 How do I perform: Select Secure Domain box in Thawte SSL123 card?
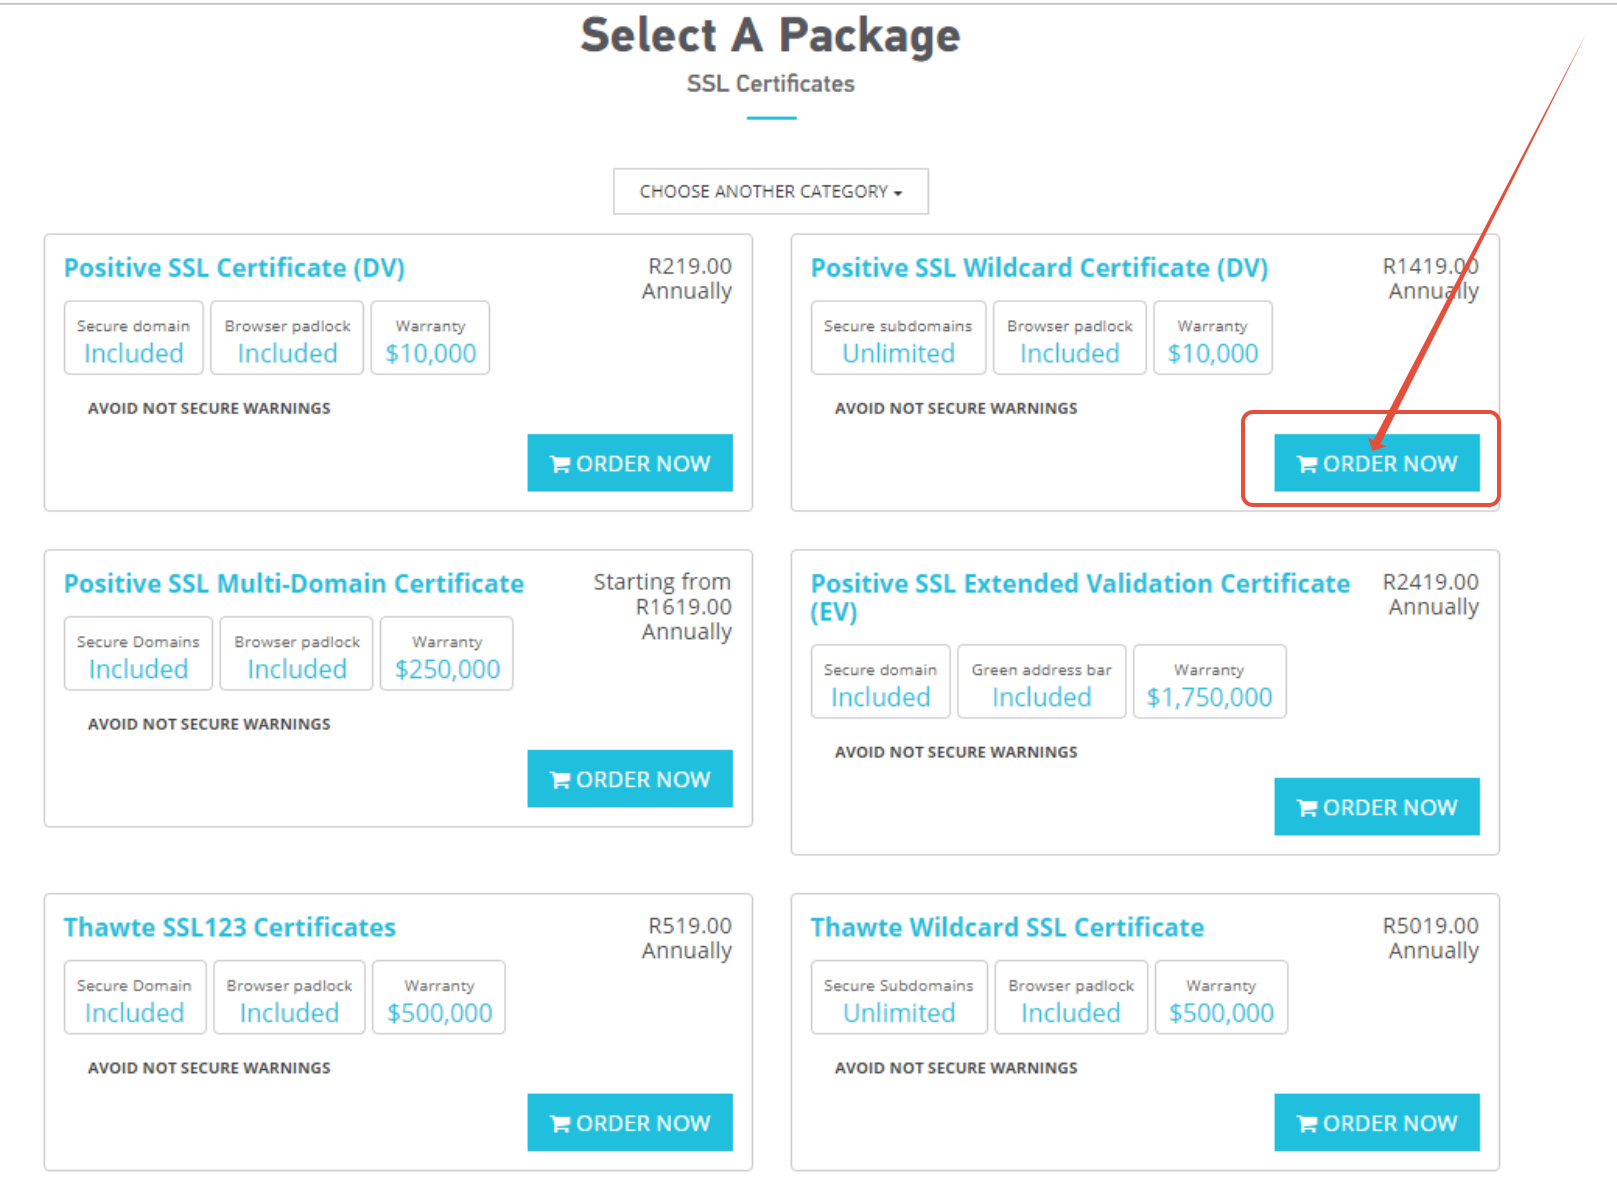click(x=135, y=998)
